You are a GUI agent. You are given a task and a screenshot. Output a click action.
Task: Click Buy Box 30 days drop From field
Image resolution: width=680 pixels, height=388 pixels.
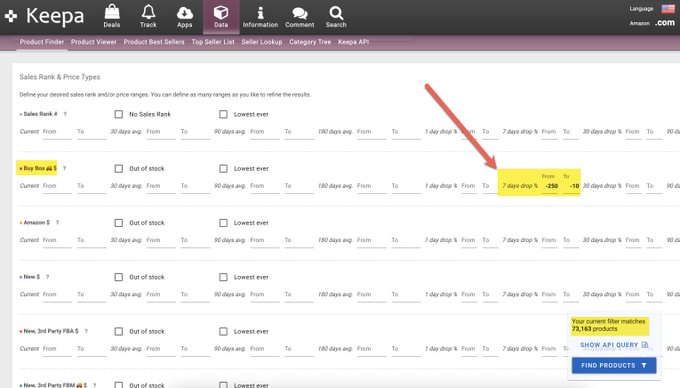click(634, 186)
